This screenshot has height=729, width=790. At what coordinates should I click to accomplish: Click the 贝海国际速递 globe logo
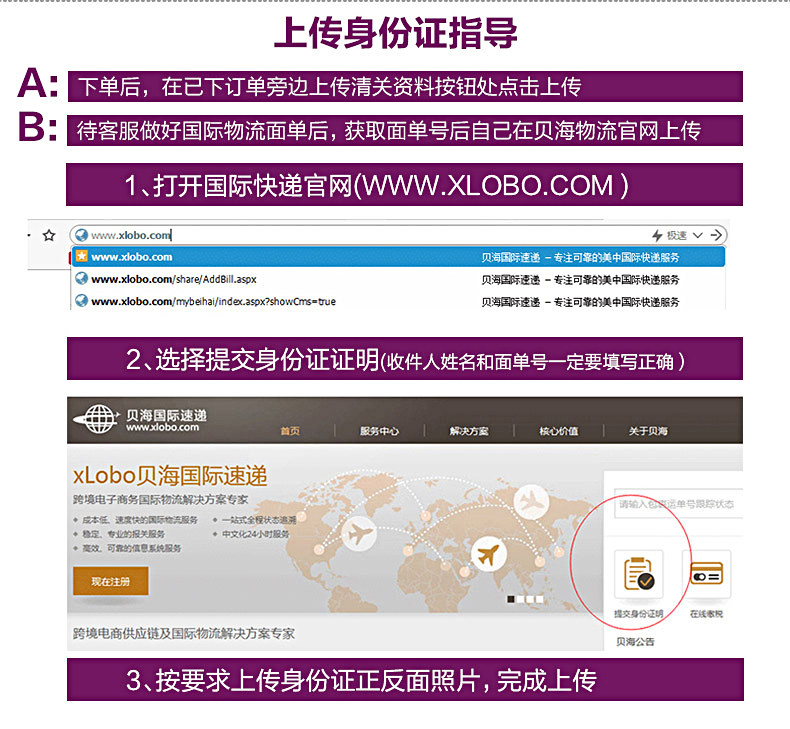click(96, 419)
